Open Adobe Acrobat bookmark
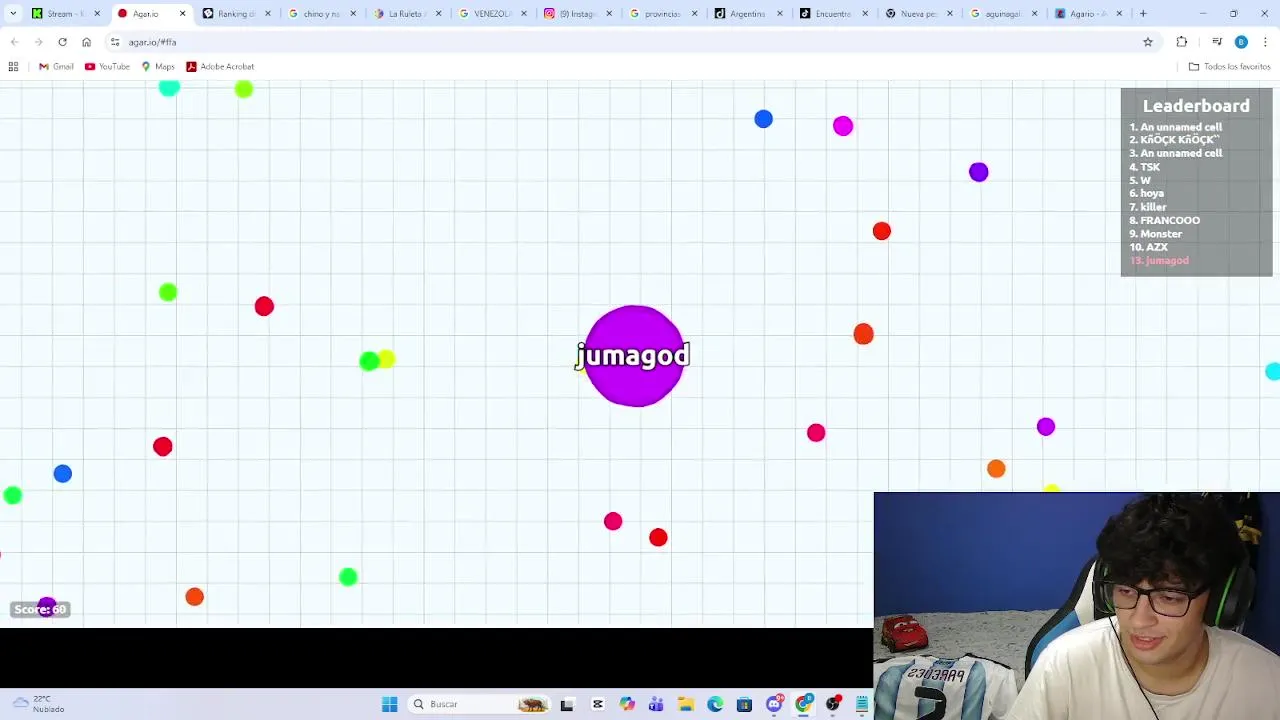Screen dimensions: 1280x720 point(220,66)
